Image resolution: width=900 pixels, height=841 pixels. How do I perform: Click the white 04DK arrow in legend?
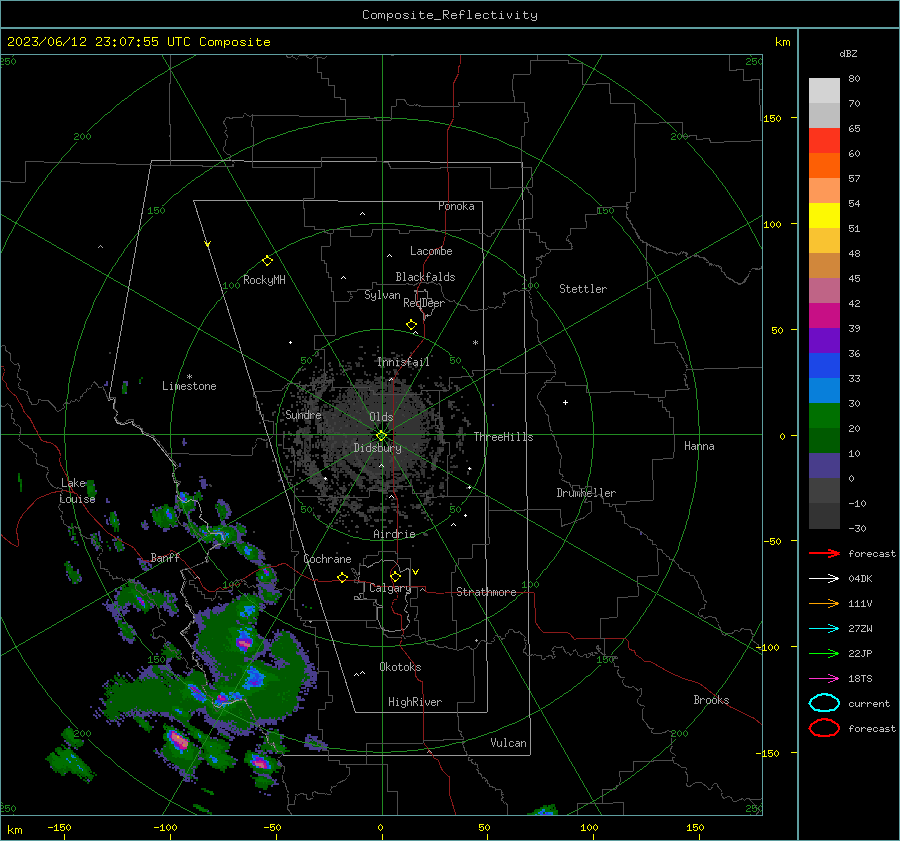[824, 579]
